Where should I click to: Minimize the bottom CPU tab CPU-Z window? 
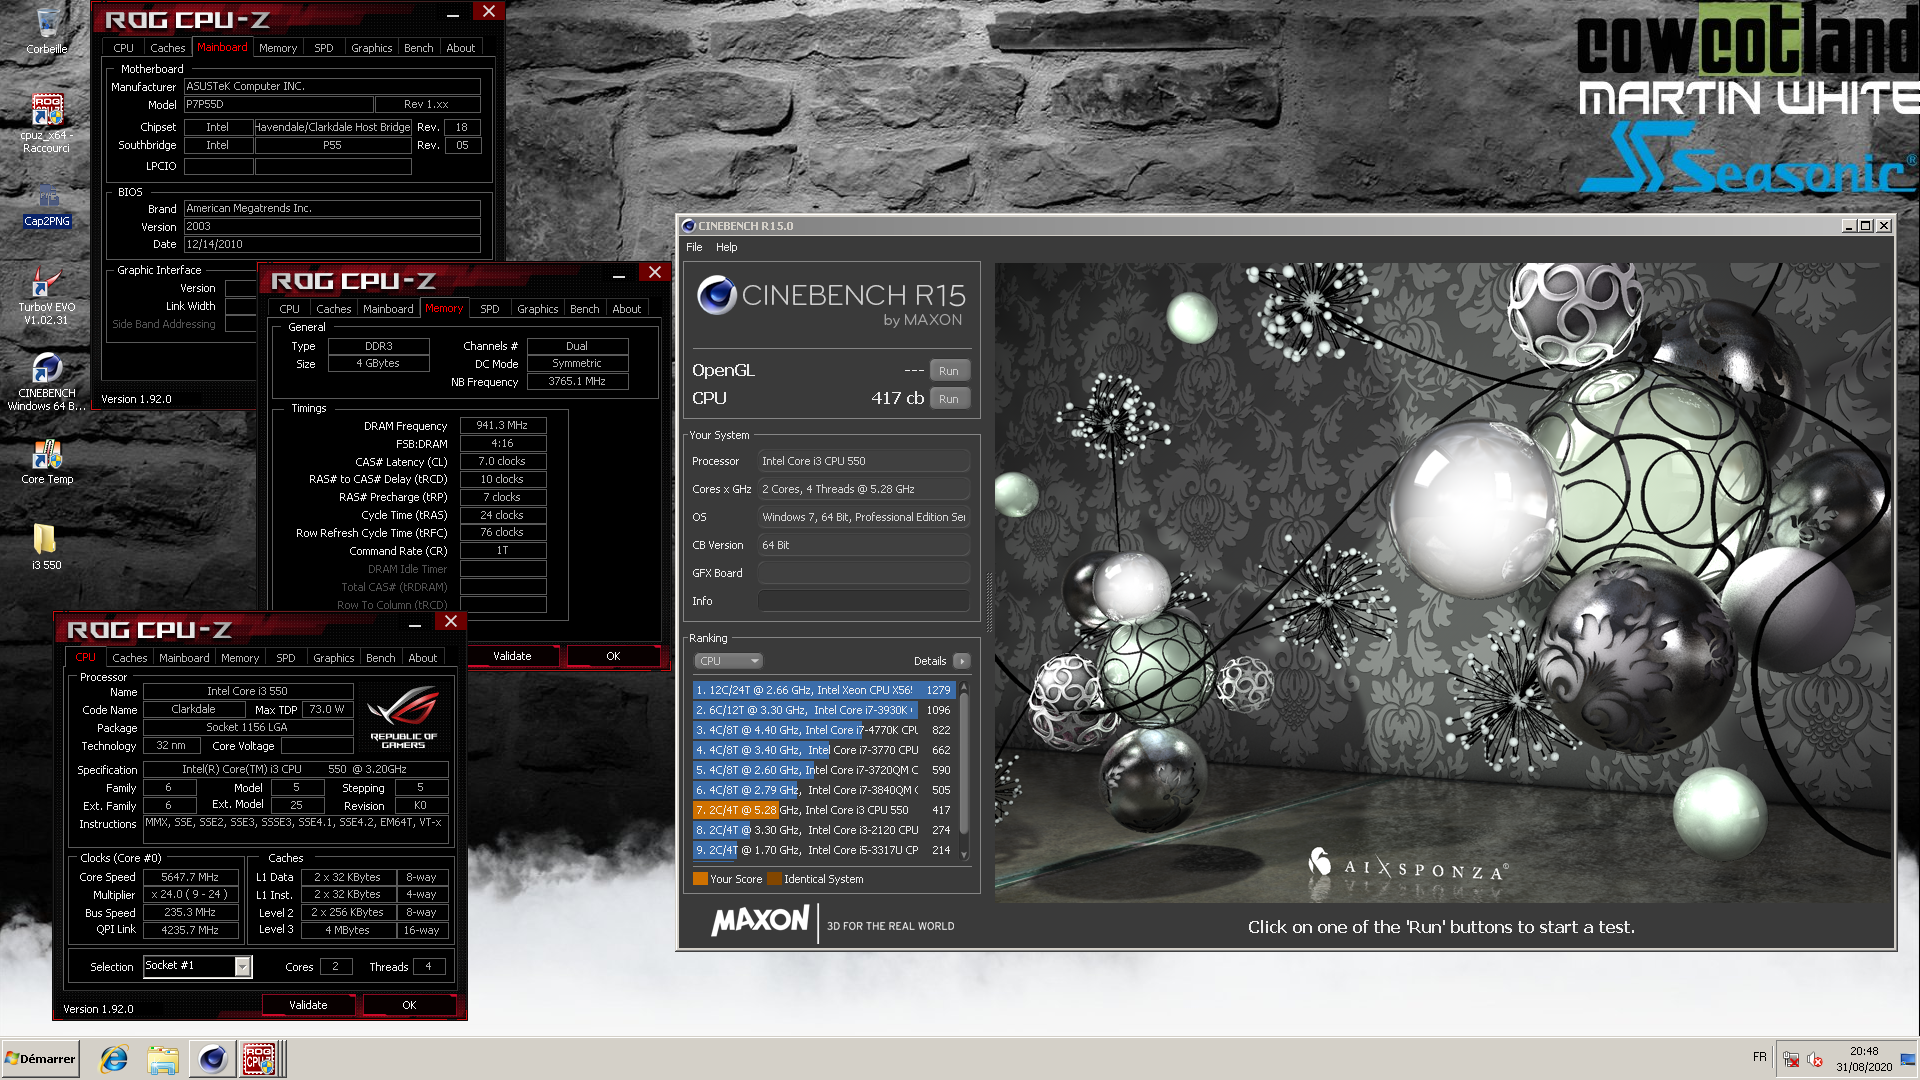(414, 625)
